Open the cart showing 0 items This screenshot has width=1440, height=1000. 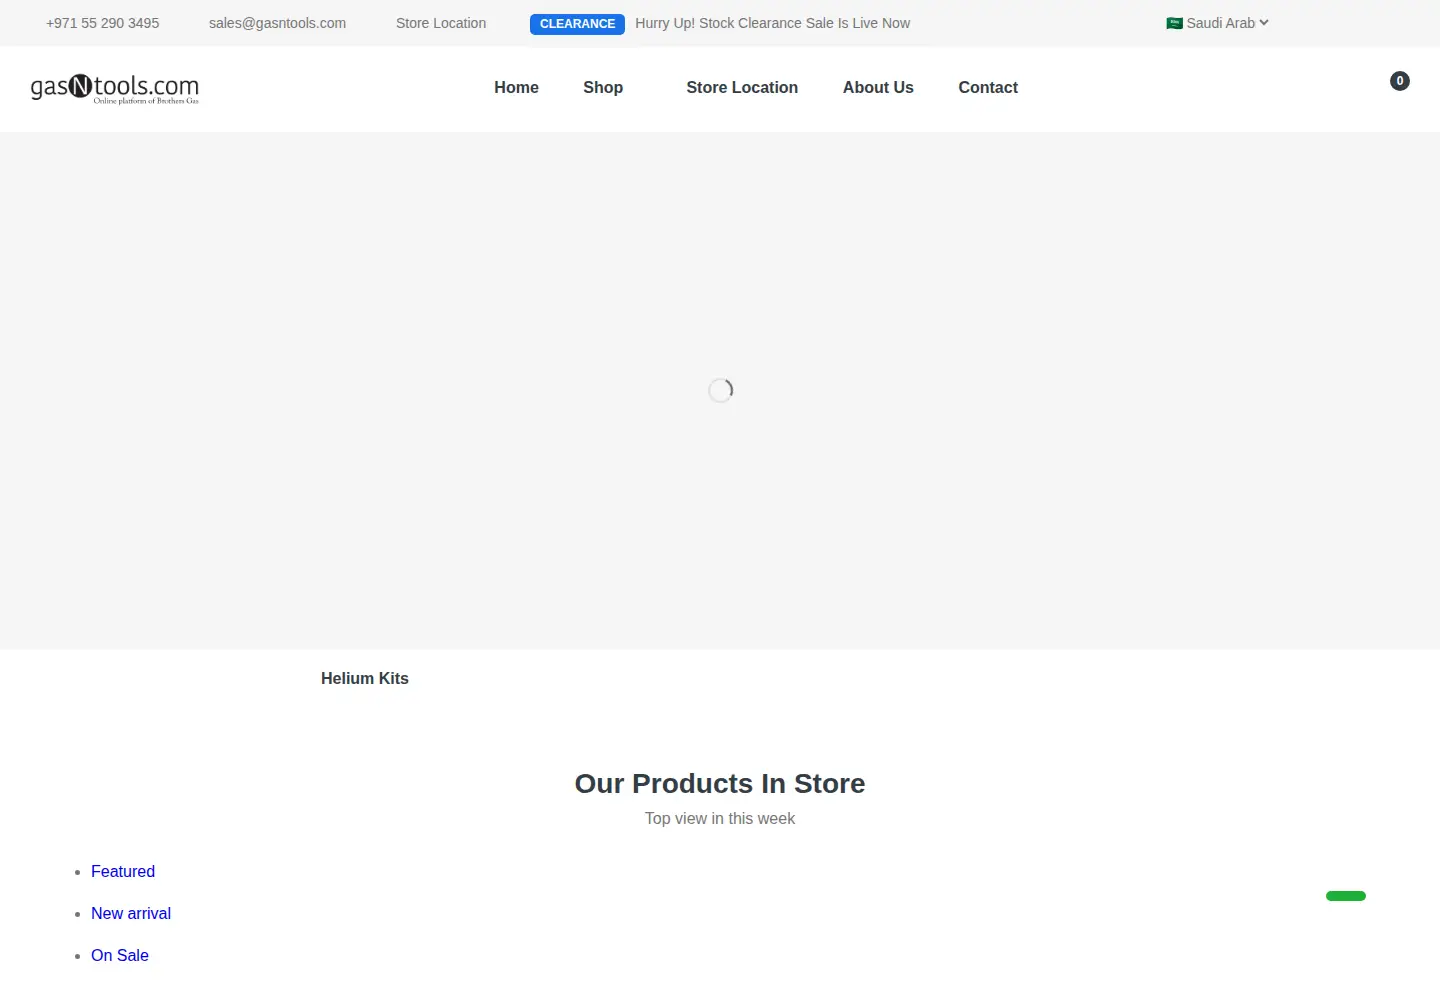tap(1399, 81)
